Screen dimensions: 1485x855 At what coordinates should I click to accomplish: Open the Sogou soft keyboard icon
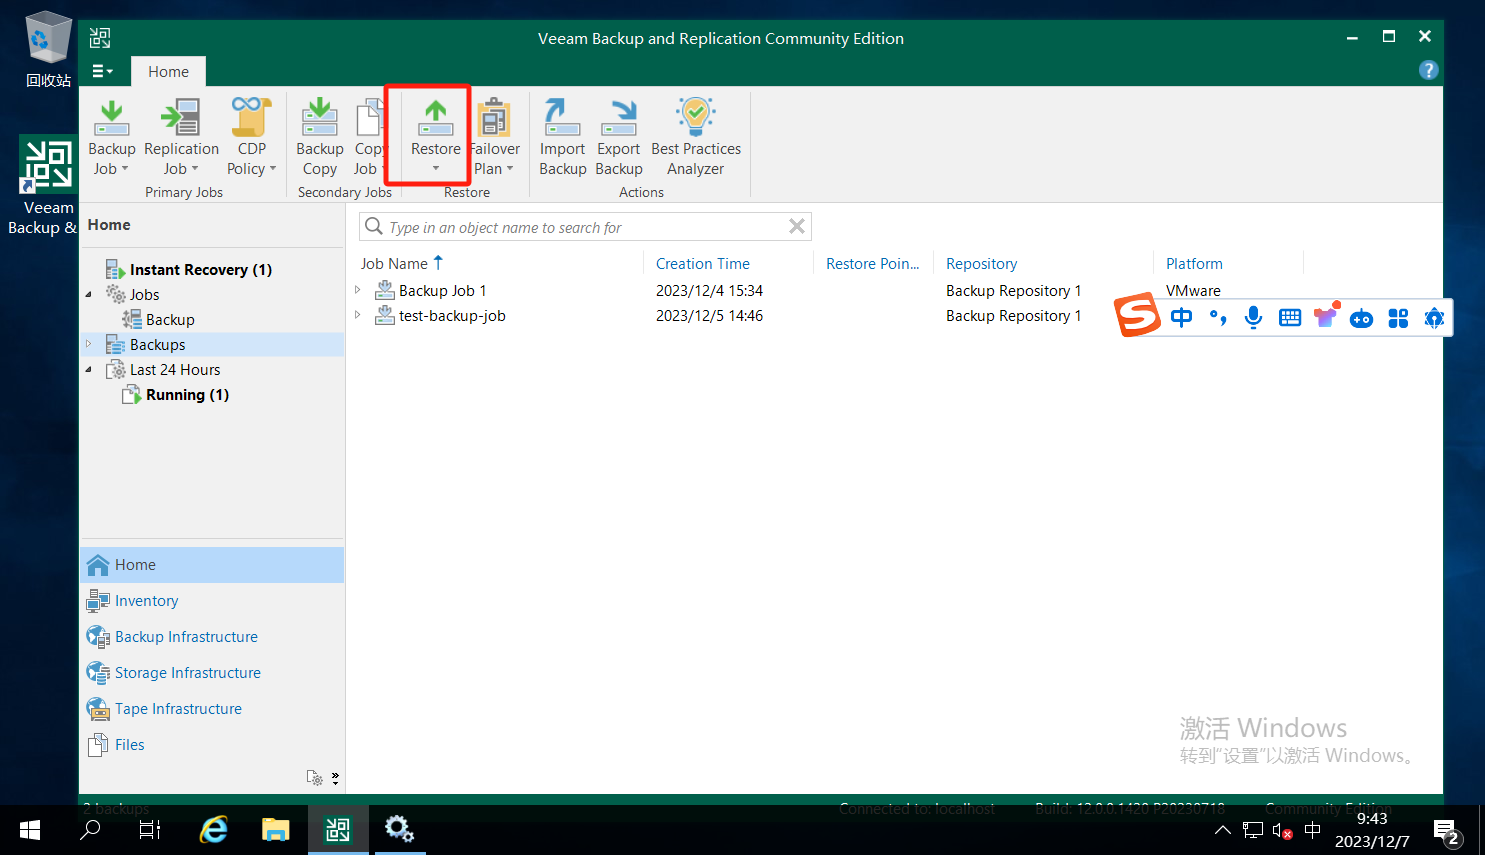[1290, 318]
